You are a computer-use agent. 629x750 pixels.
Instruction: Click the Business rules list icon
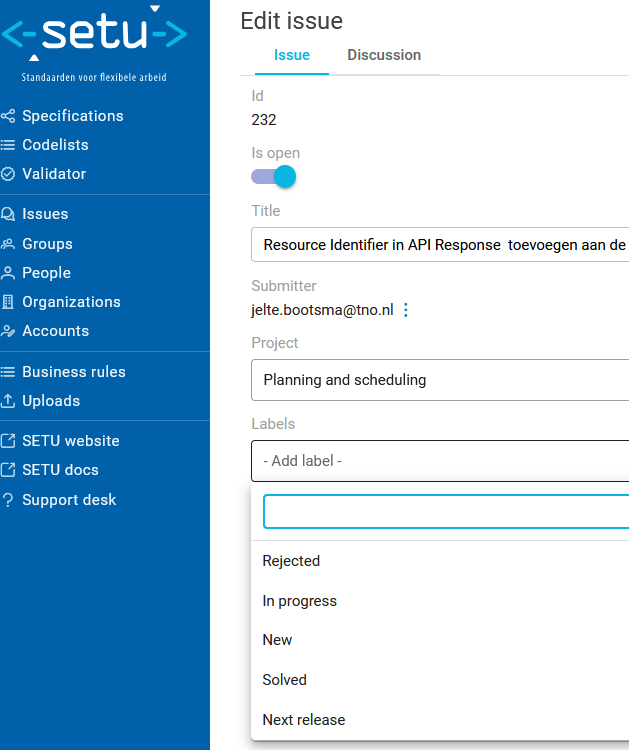(8, 372)
